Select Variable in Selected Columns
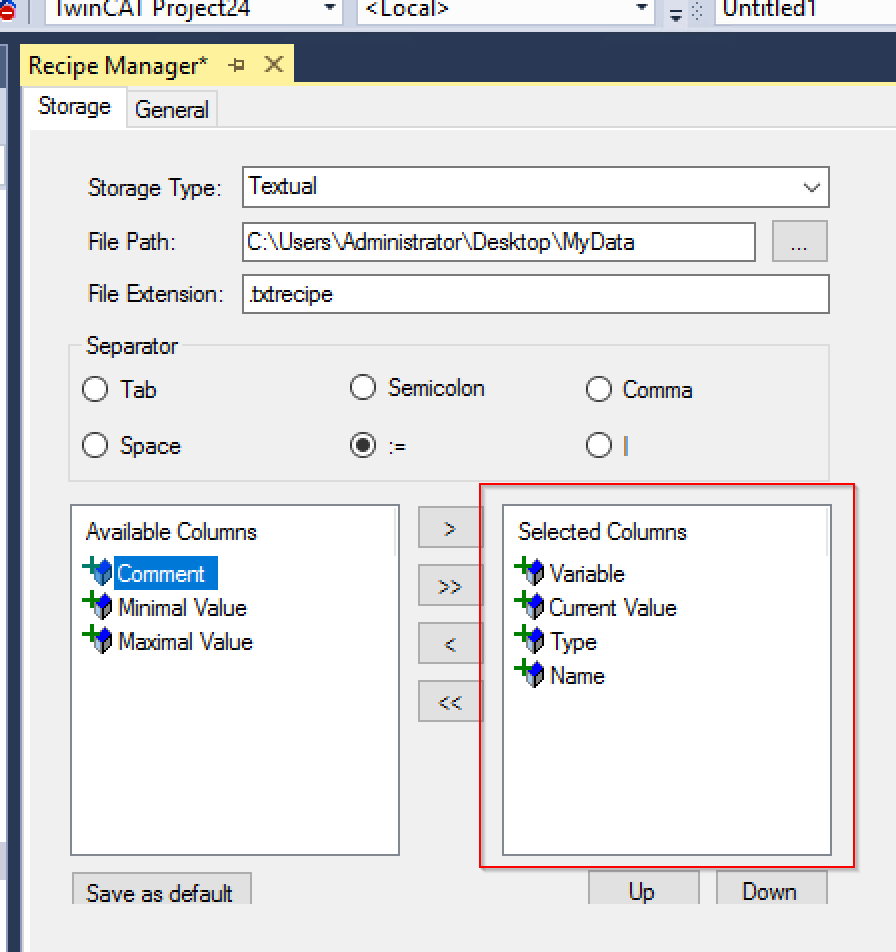896x952 pixels. [x=587, y=574]
